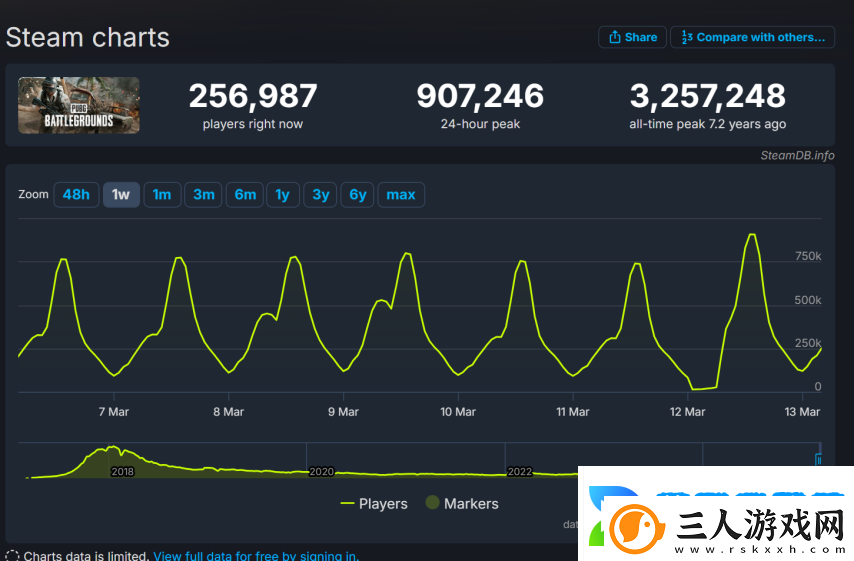This screenshot has height=561, width=854.
Task: Click 2022 in the navigator timeline
Action: (x=520, y=472)
